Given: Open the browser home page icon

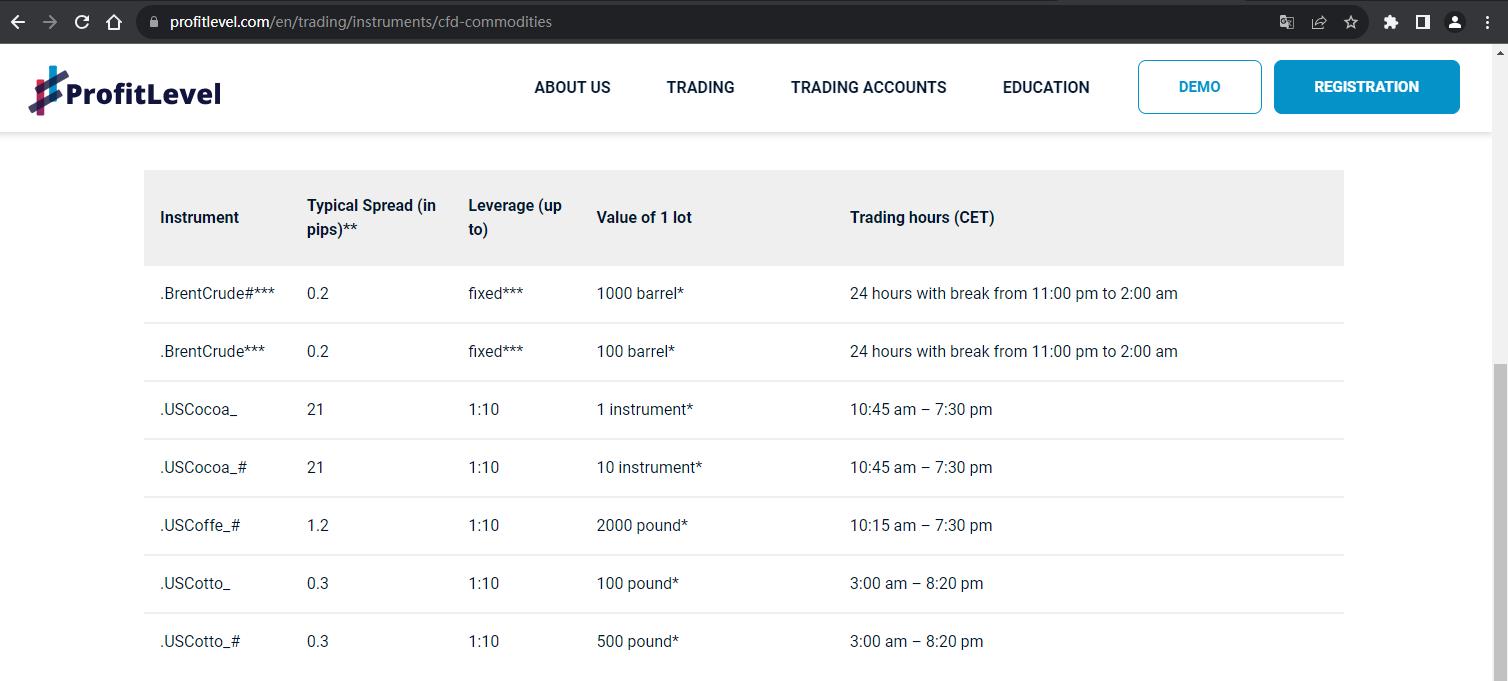Looking at the screenshot, I should coord(114,22).
